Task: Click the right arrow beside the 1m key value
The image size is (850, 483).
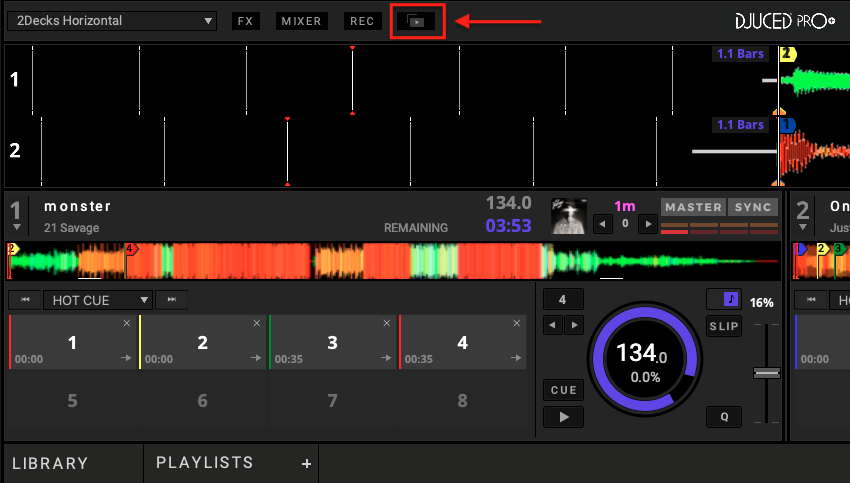Action: pyautogui.click(x=648, y=224)
